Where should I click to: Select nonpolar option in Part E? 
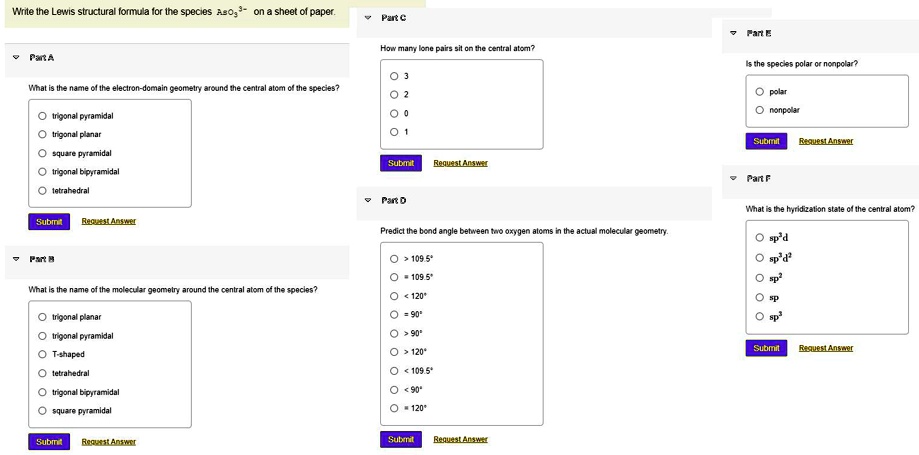[760, 110]
